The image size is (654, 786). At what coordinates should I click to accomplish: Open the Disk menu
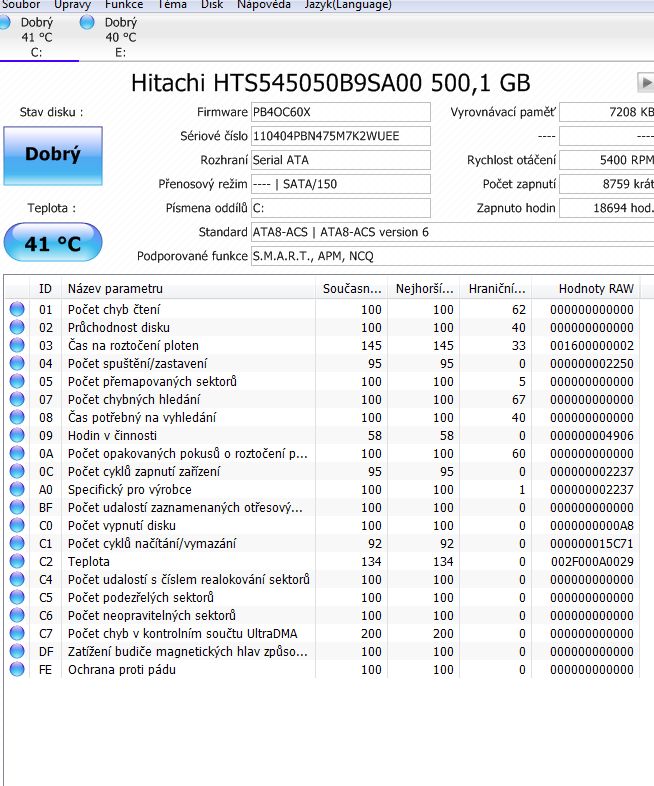click(x=212, y=5)
